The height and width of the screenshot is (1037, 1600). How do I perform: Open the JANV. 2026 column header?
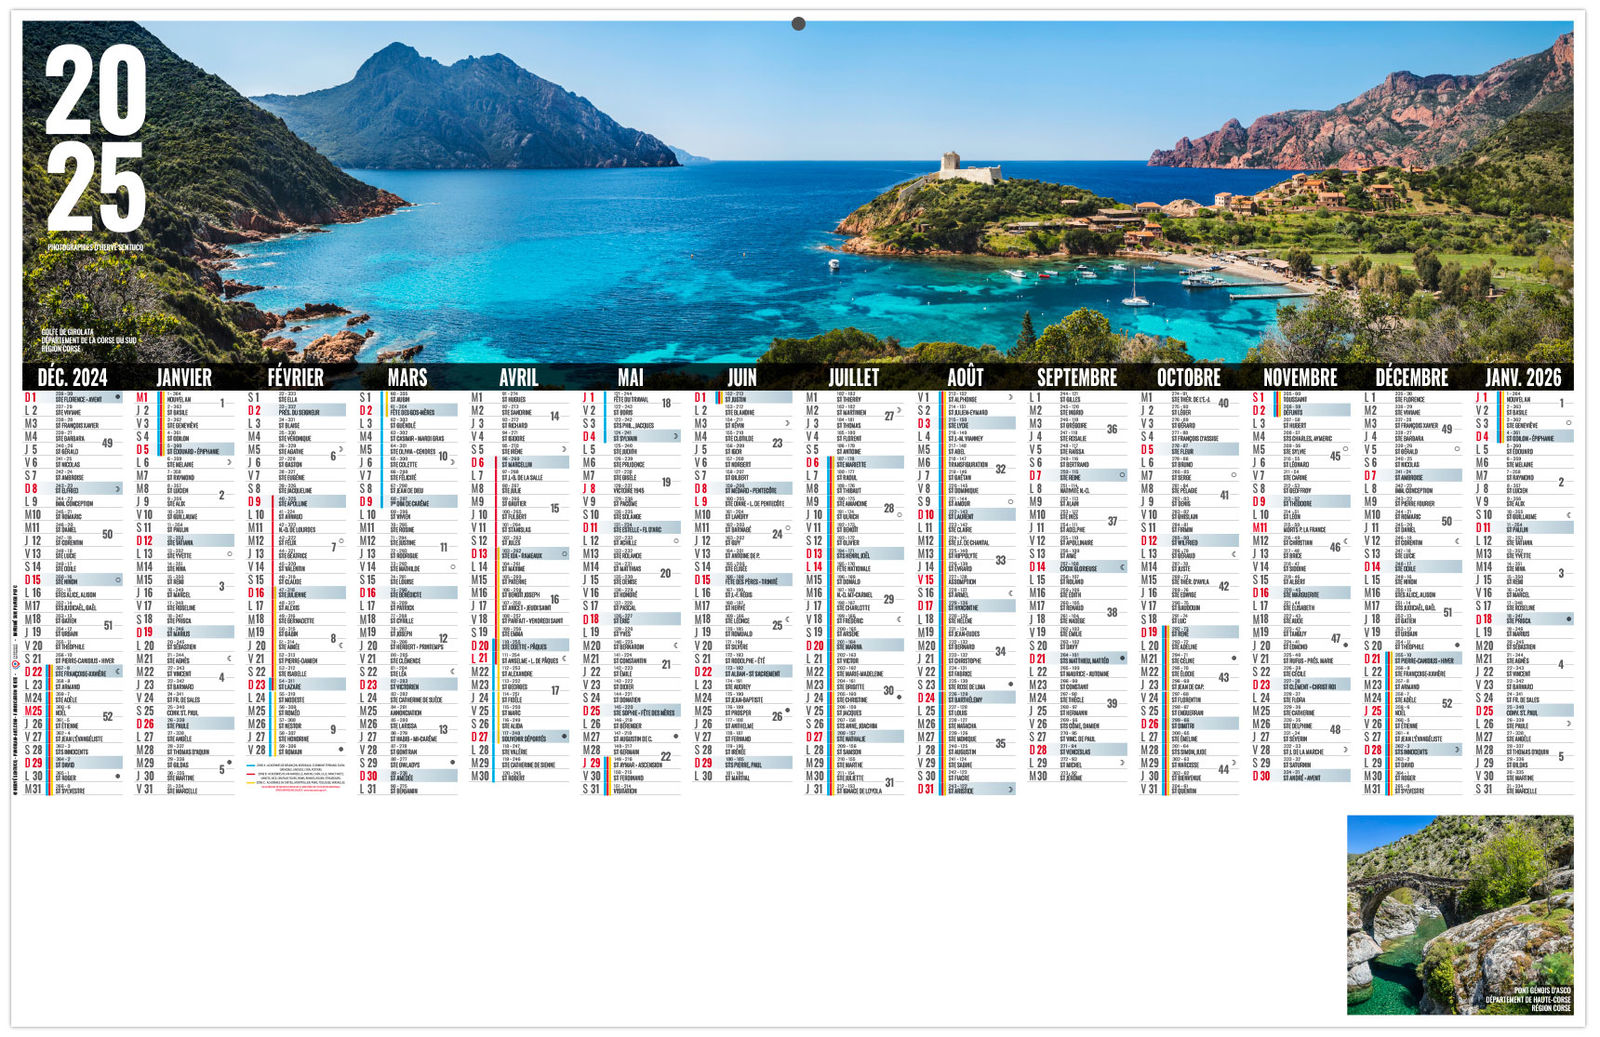coord(1522,378)
